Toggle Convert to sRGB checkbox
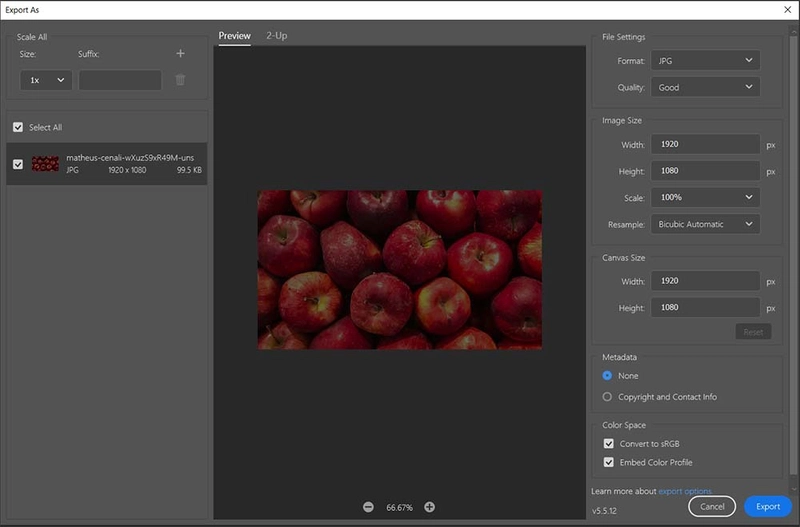800x527 pixels. click(x=609, y=444)
